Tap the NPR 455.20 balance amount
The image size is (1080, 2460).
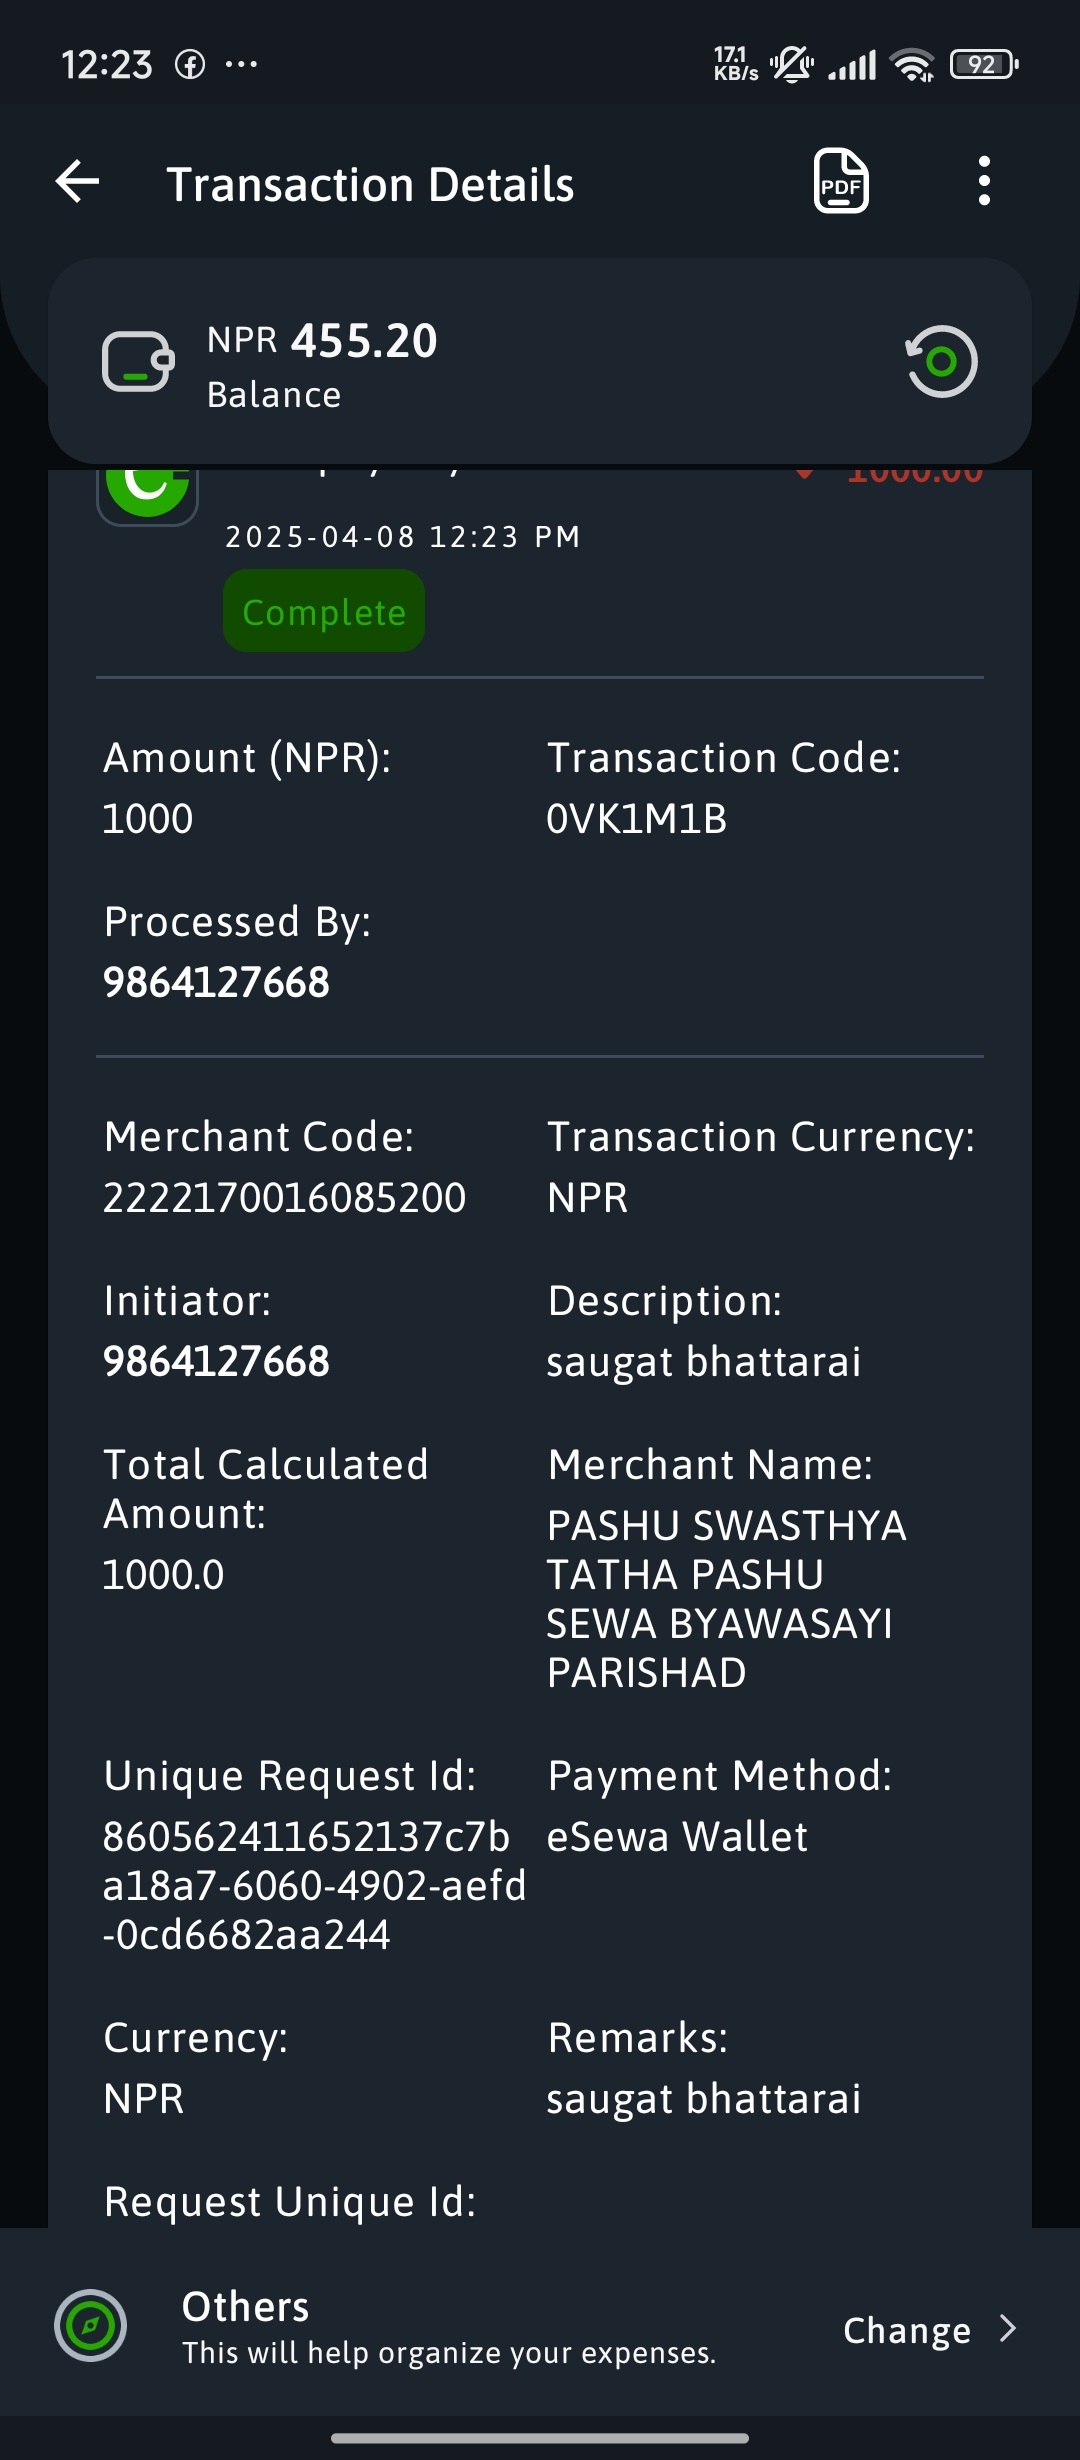[x=322, y=341]
